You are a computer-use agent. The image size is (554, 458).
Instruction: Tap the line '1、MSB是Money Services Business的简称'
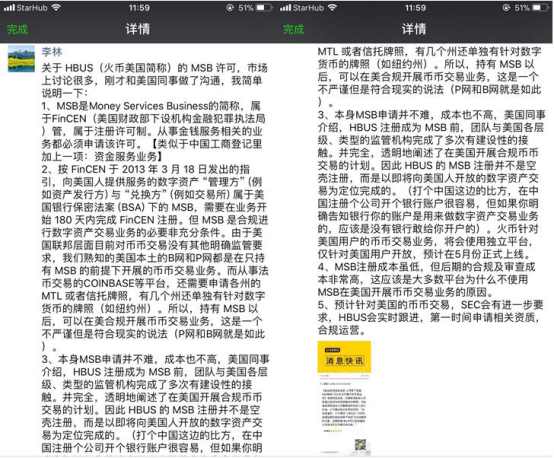[x=151, y=106]
